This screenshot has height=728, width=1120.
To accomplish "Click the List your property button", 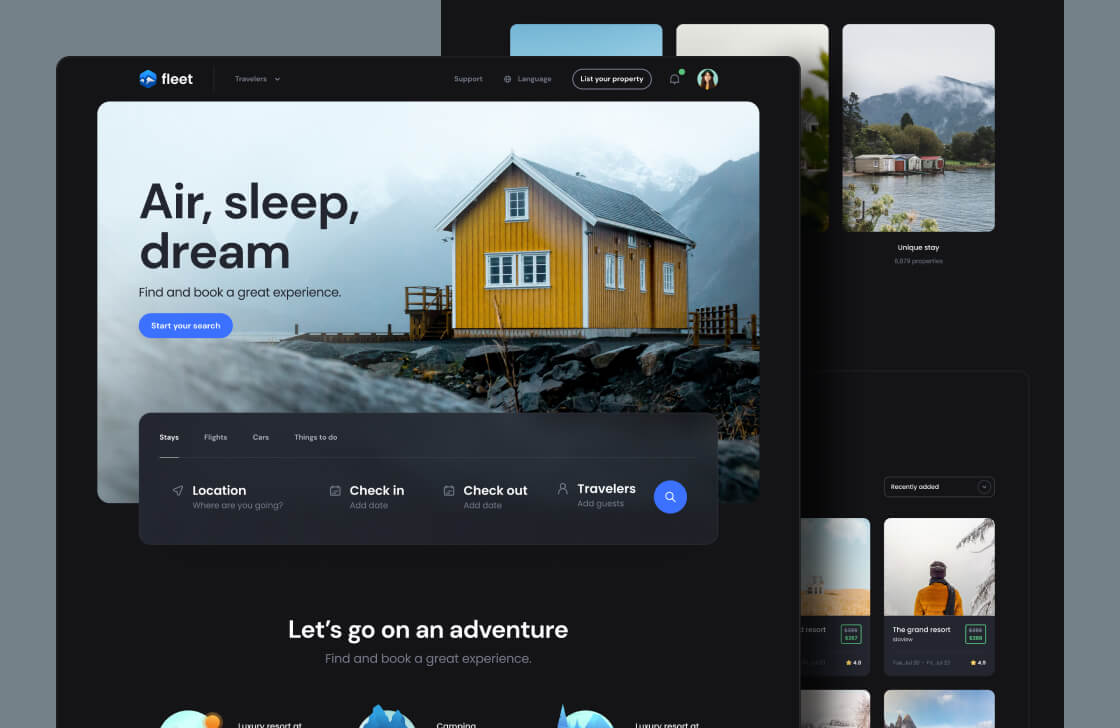I will [x=611, y=79].
